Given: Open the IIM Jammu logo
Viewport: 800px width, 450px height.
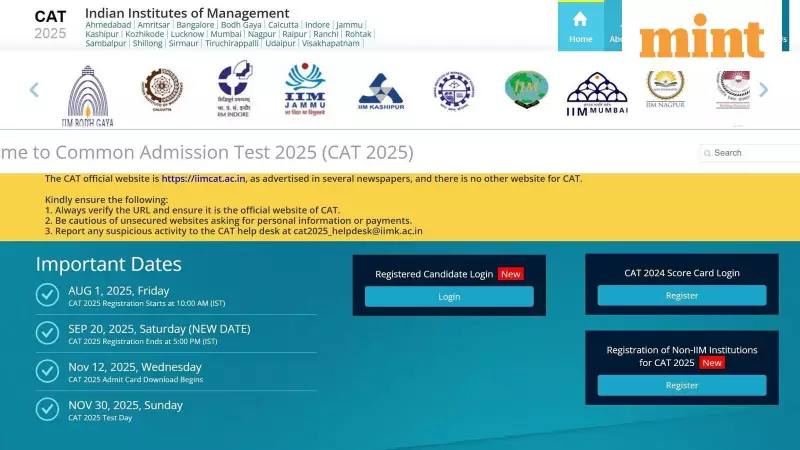Looking at the screenshot, I should coord(305,89).
